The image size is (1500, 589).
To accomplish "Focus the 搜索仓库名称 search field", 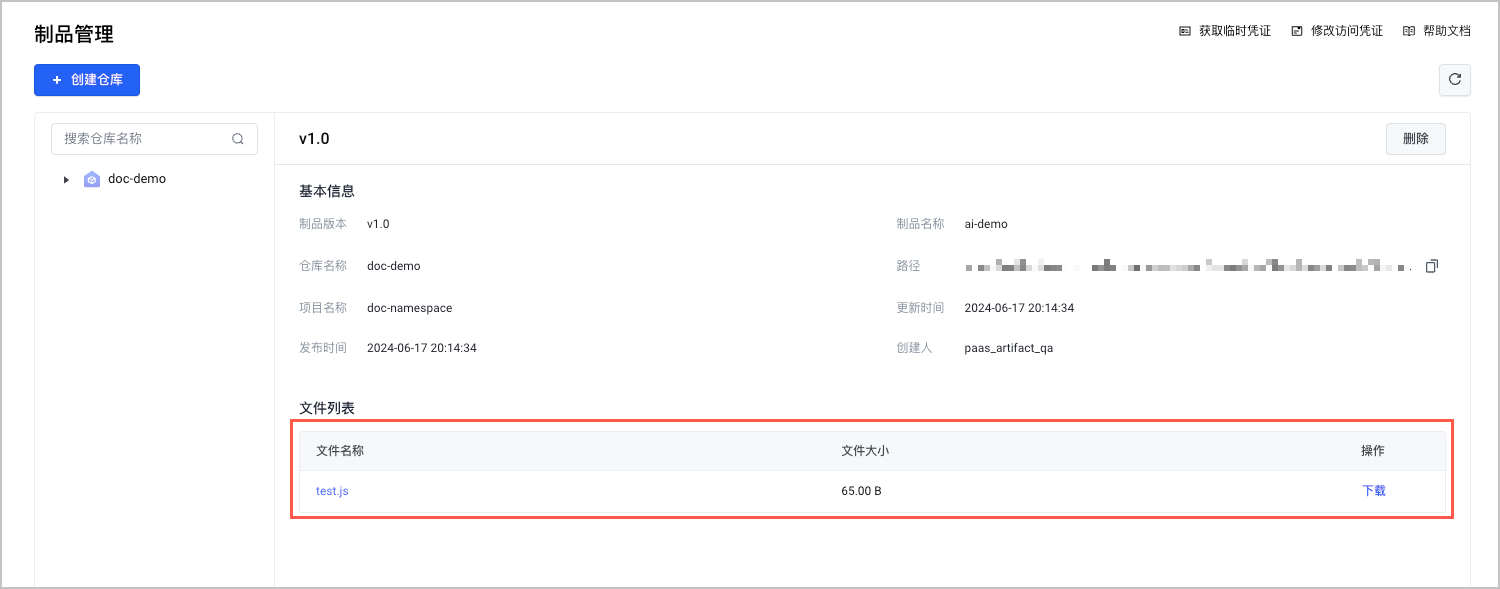I will click(145, 139).
